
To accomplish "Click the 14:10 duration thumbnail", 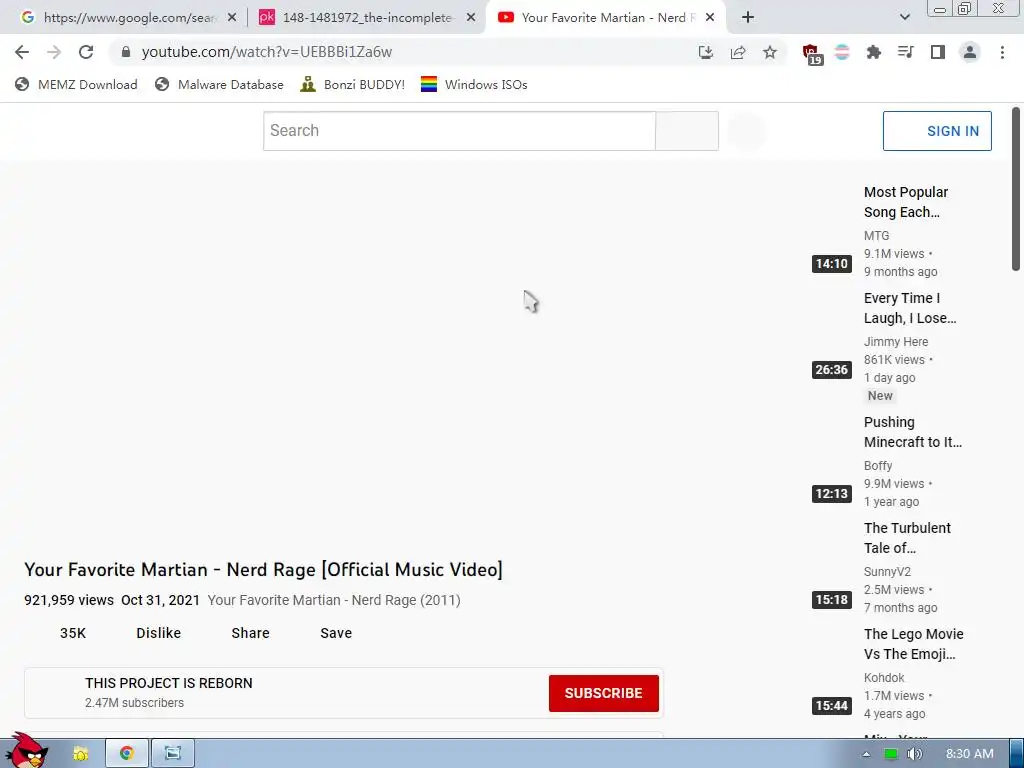I will click(x=831, y=264).
